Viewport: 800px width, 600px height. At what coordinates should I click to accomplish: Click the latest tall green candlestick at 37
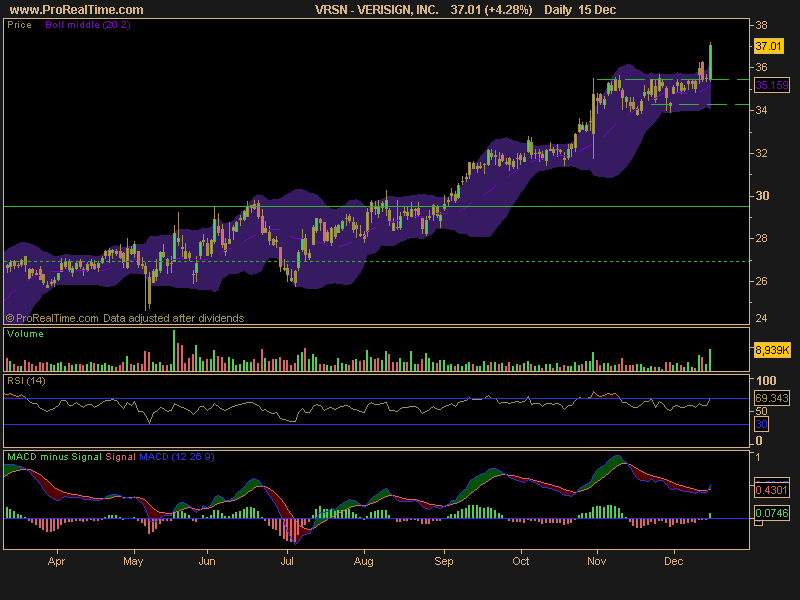[x=710, y=62]
